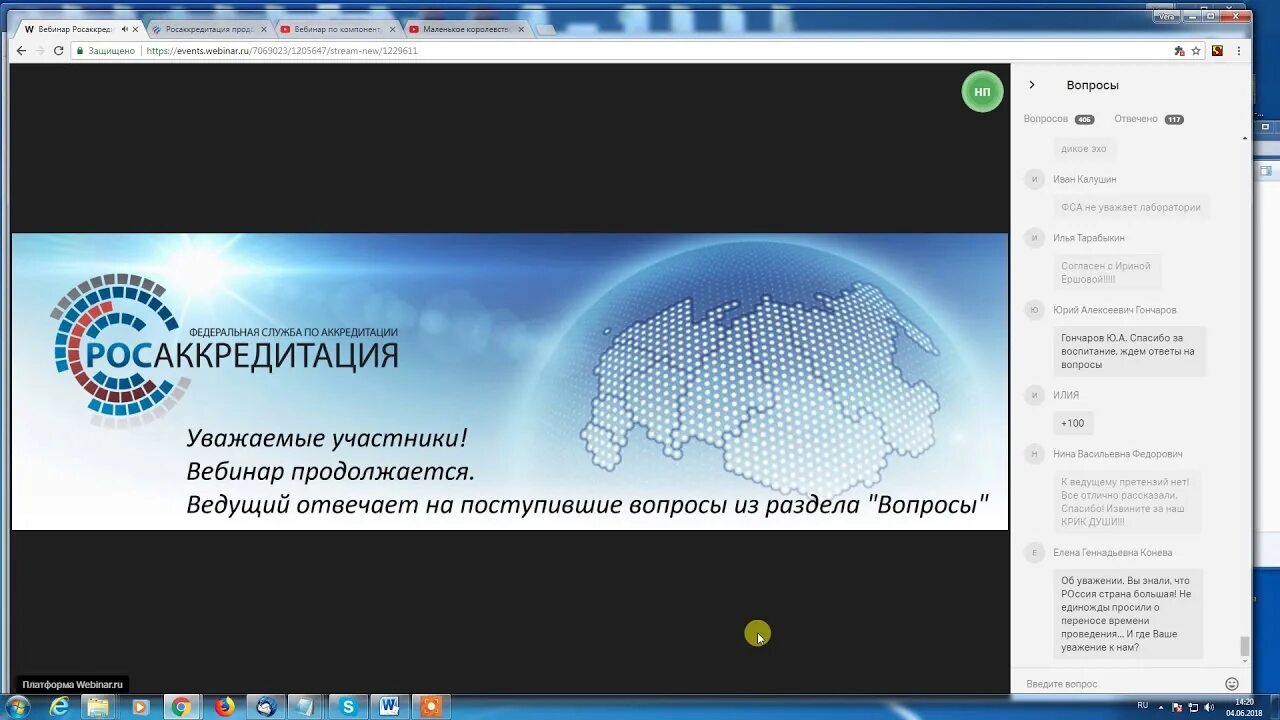Image resolution: width=1280 pixels, height=720 pixels.
Task: Open Skype from taskbar
Action: point(348,707)
